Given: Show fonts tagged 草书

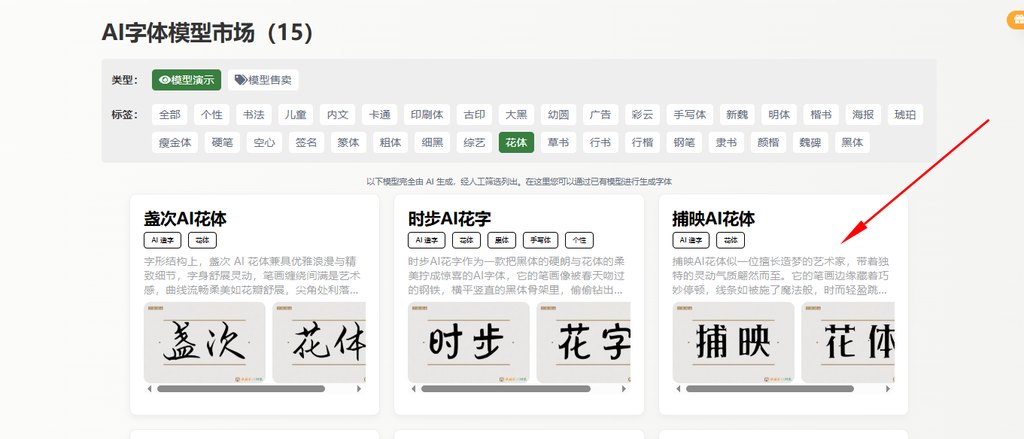Looking at the screenshot, I should click(558, 142).
